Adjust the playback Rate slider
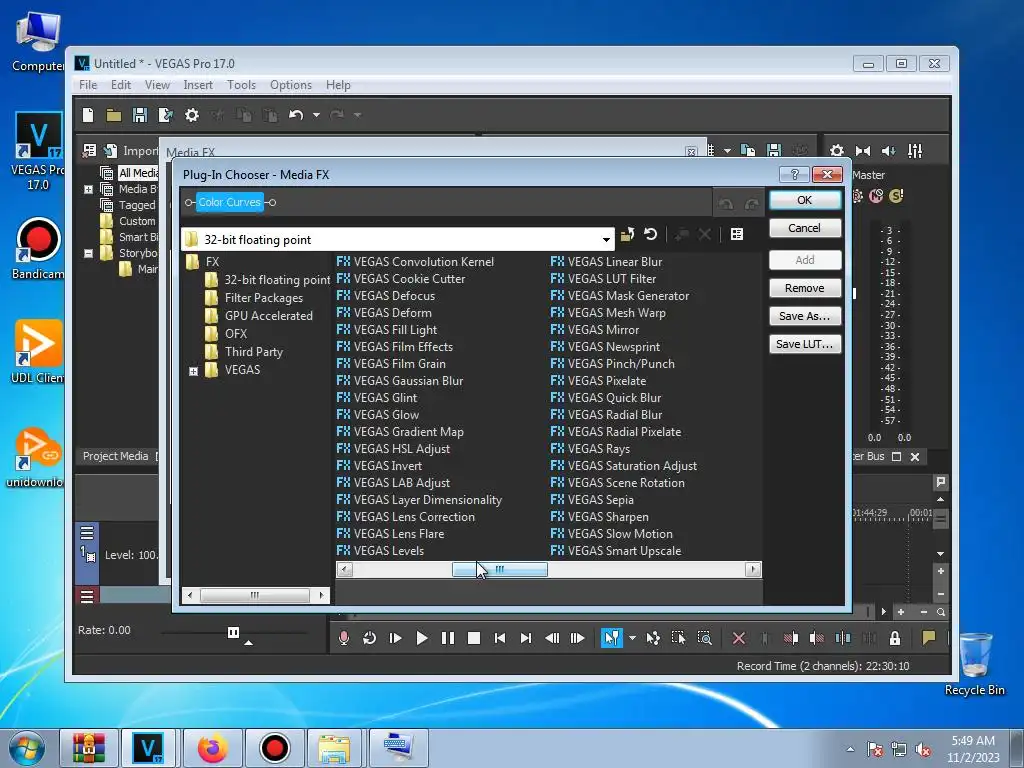This screenshot has height=768, width=1024. tap(233, 632)
